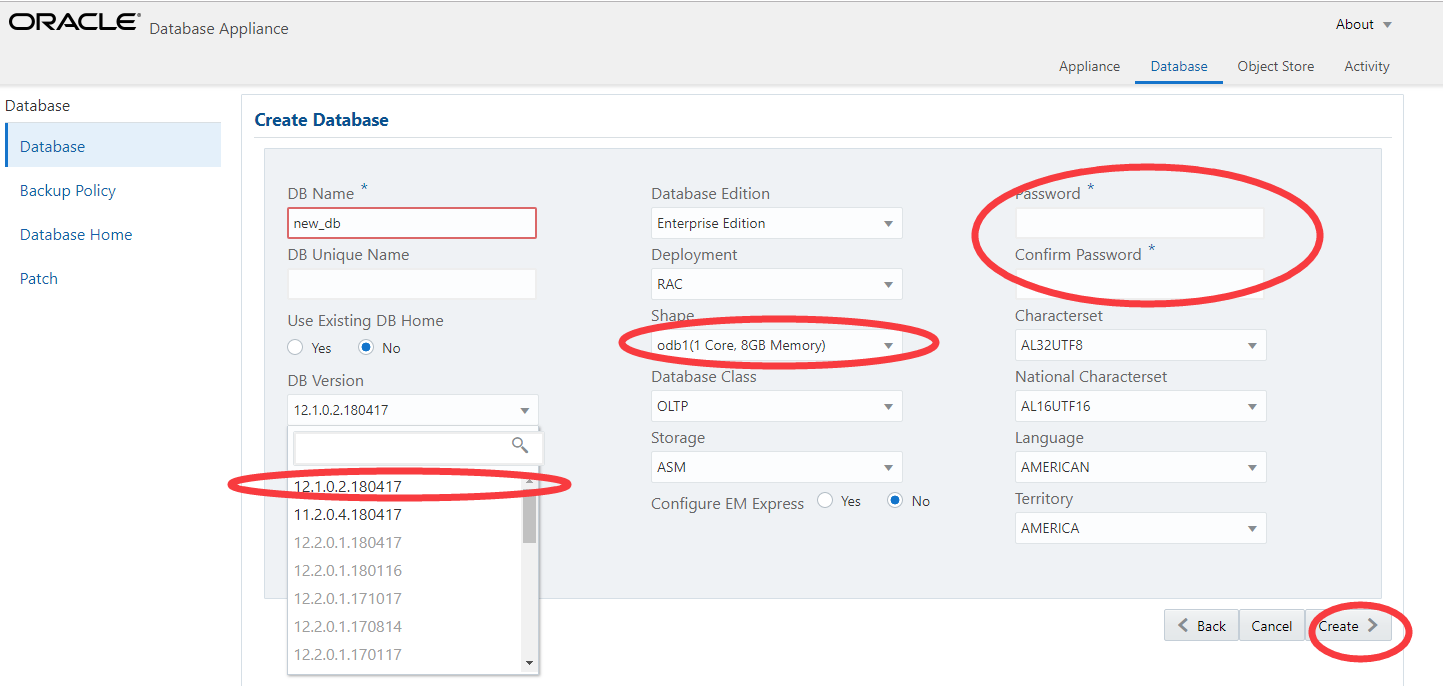Click the magnifier icon in the version search box
Image resolution: width=1443 pixels, height=686 pixels.
pos(519,445)
